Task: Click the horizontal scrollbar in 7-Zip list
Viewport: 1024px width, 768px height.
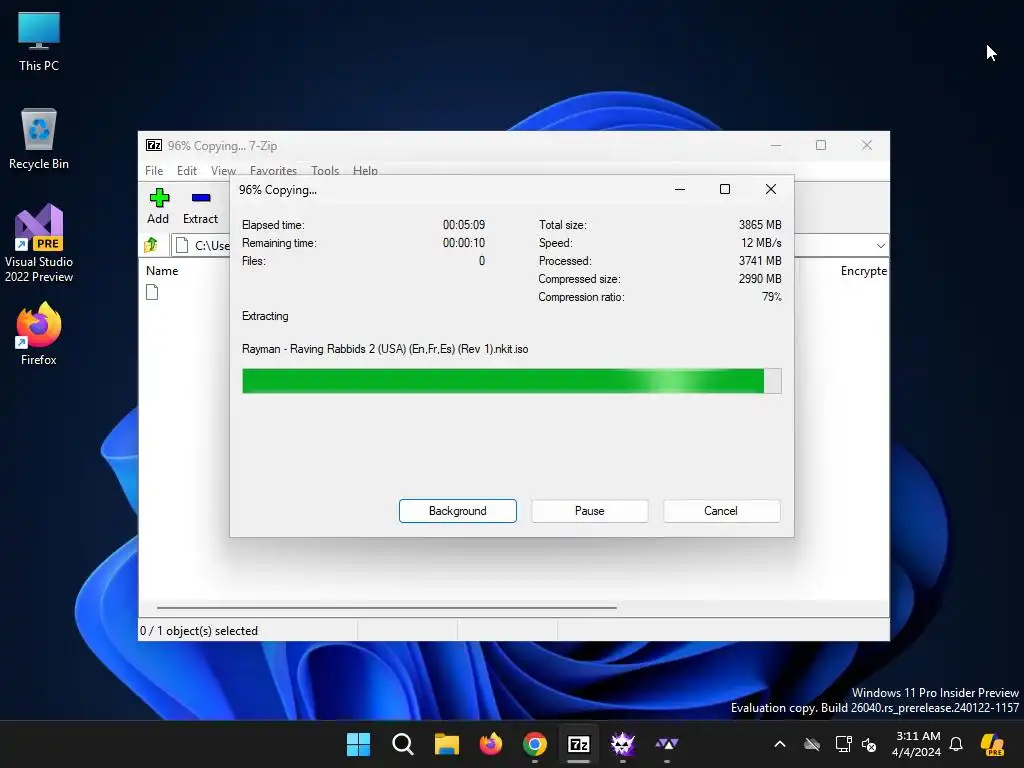Action: pyautogui.click(x=387, y=607)
